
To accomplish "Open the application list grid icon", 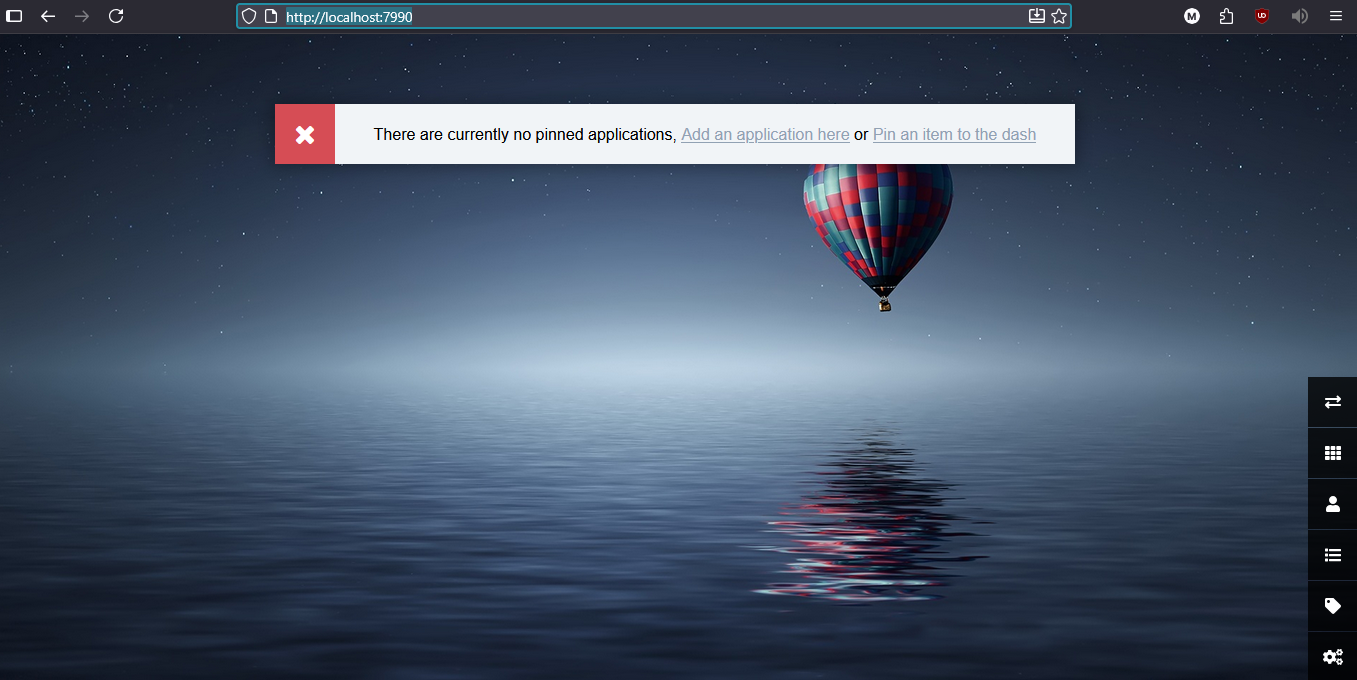I will click(1332, 453).
